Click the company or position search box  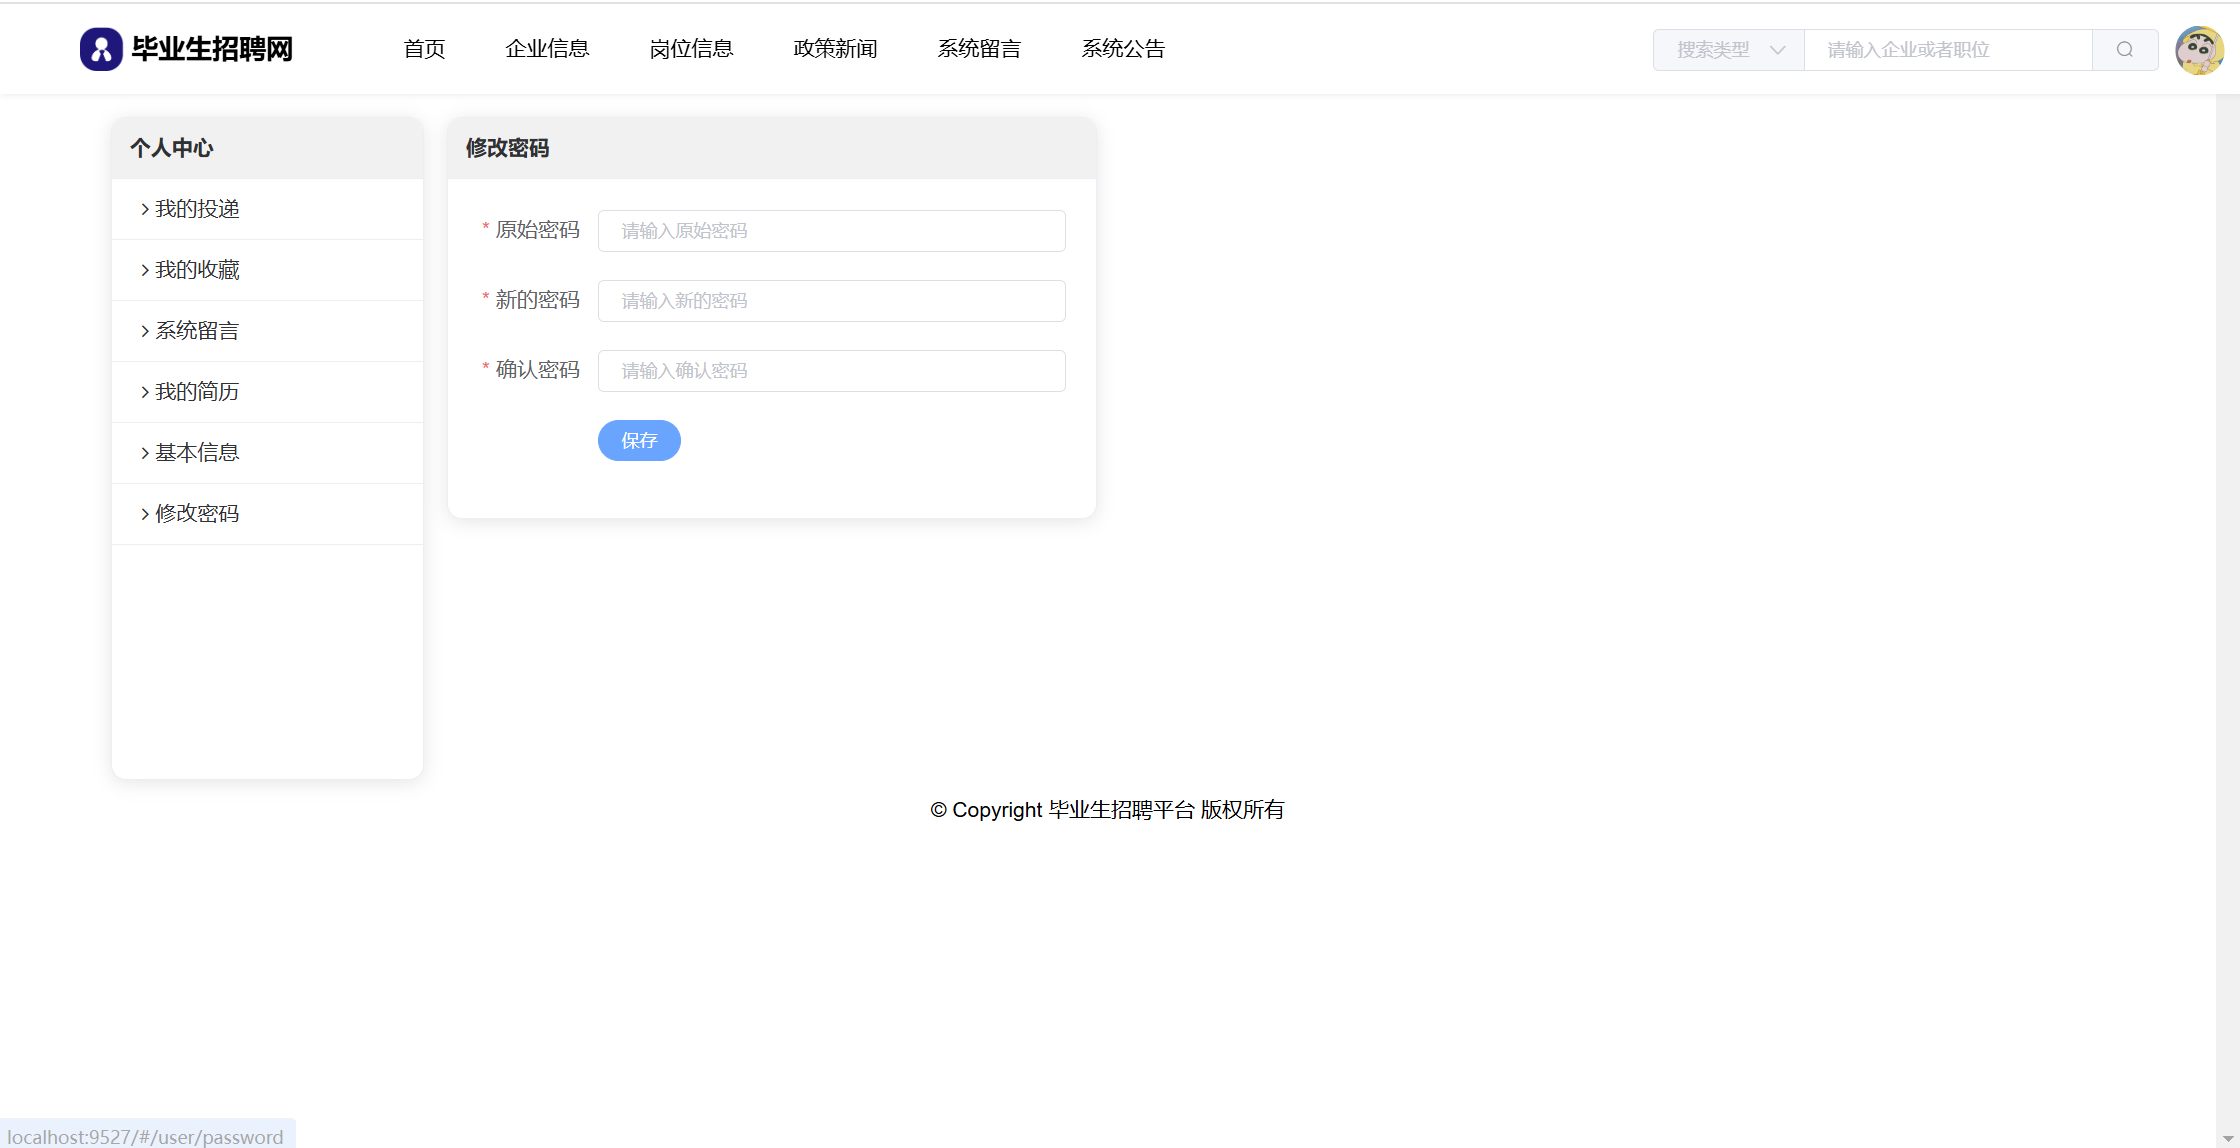click(x=1947, y=50)
